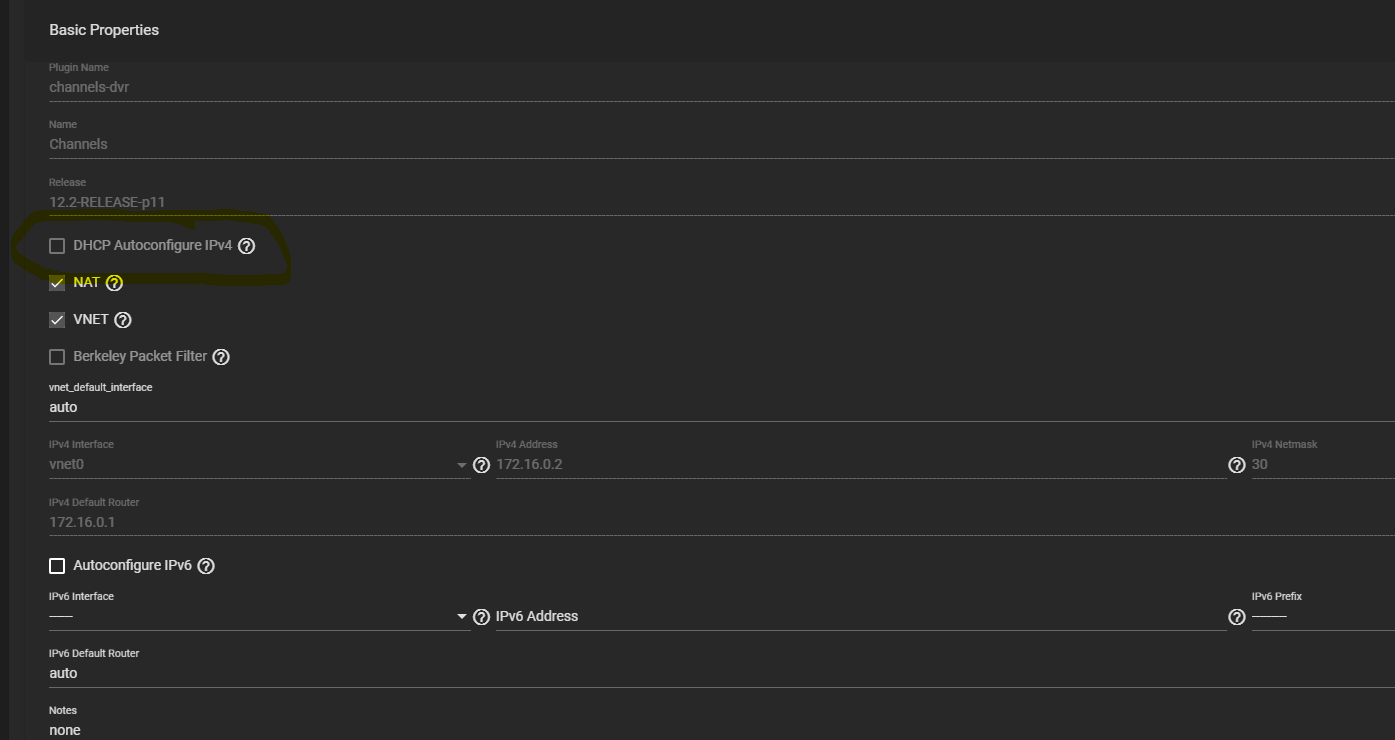
Task: Open the IPv6 Interface dropdown arrow
Action: (461, 617)
